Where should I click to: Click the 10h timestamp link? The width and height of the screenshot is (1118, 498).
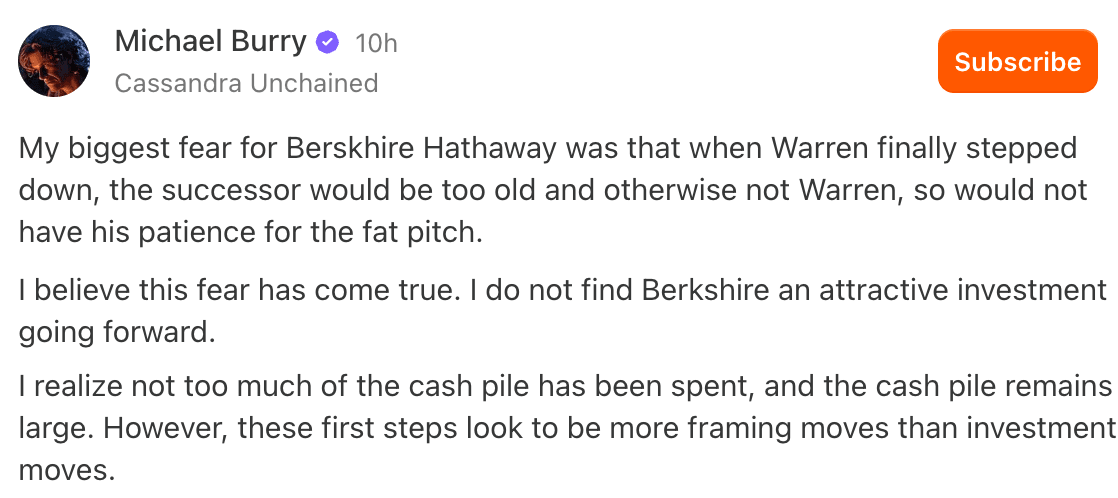376,44
